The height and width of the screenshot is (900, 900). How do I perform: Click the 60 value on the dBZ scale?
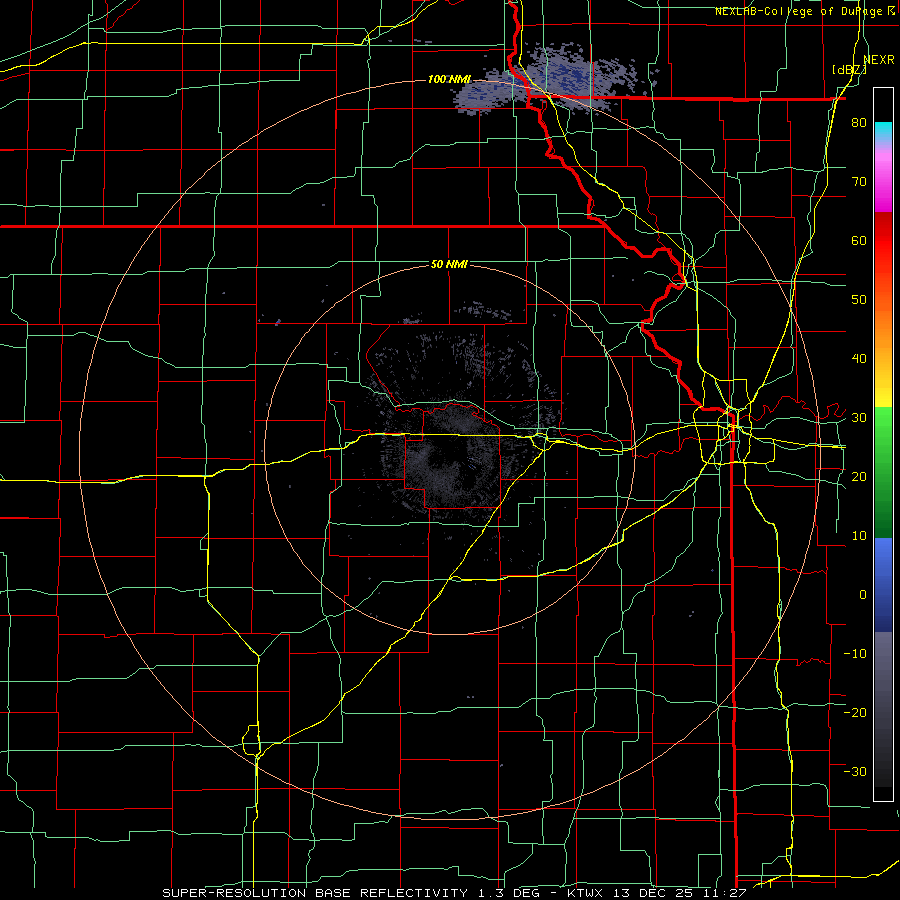pyautogui.click(x=859, y=240)
